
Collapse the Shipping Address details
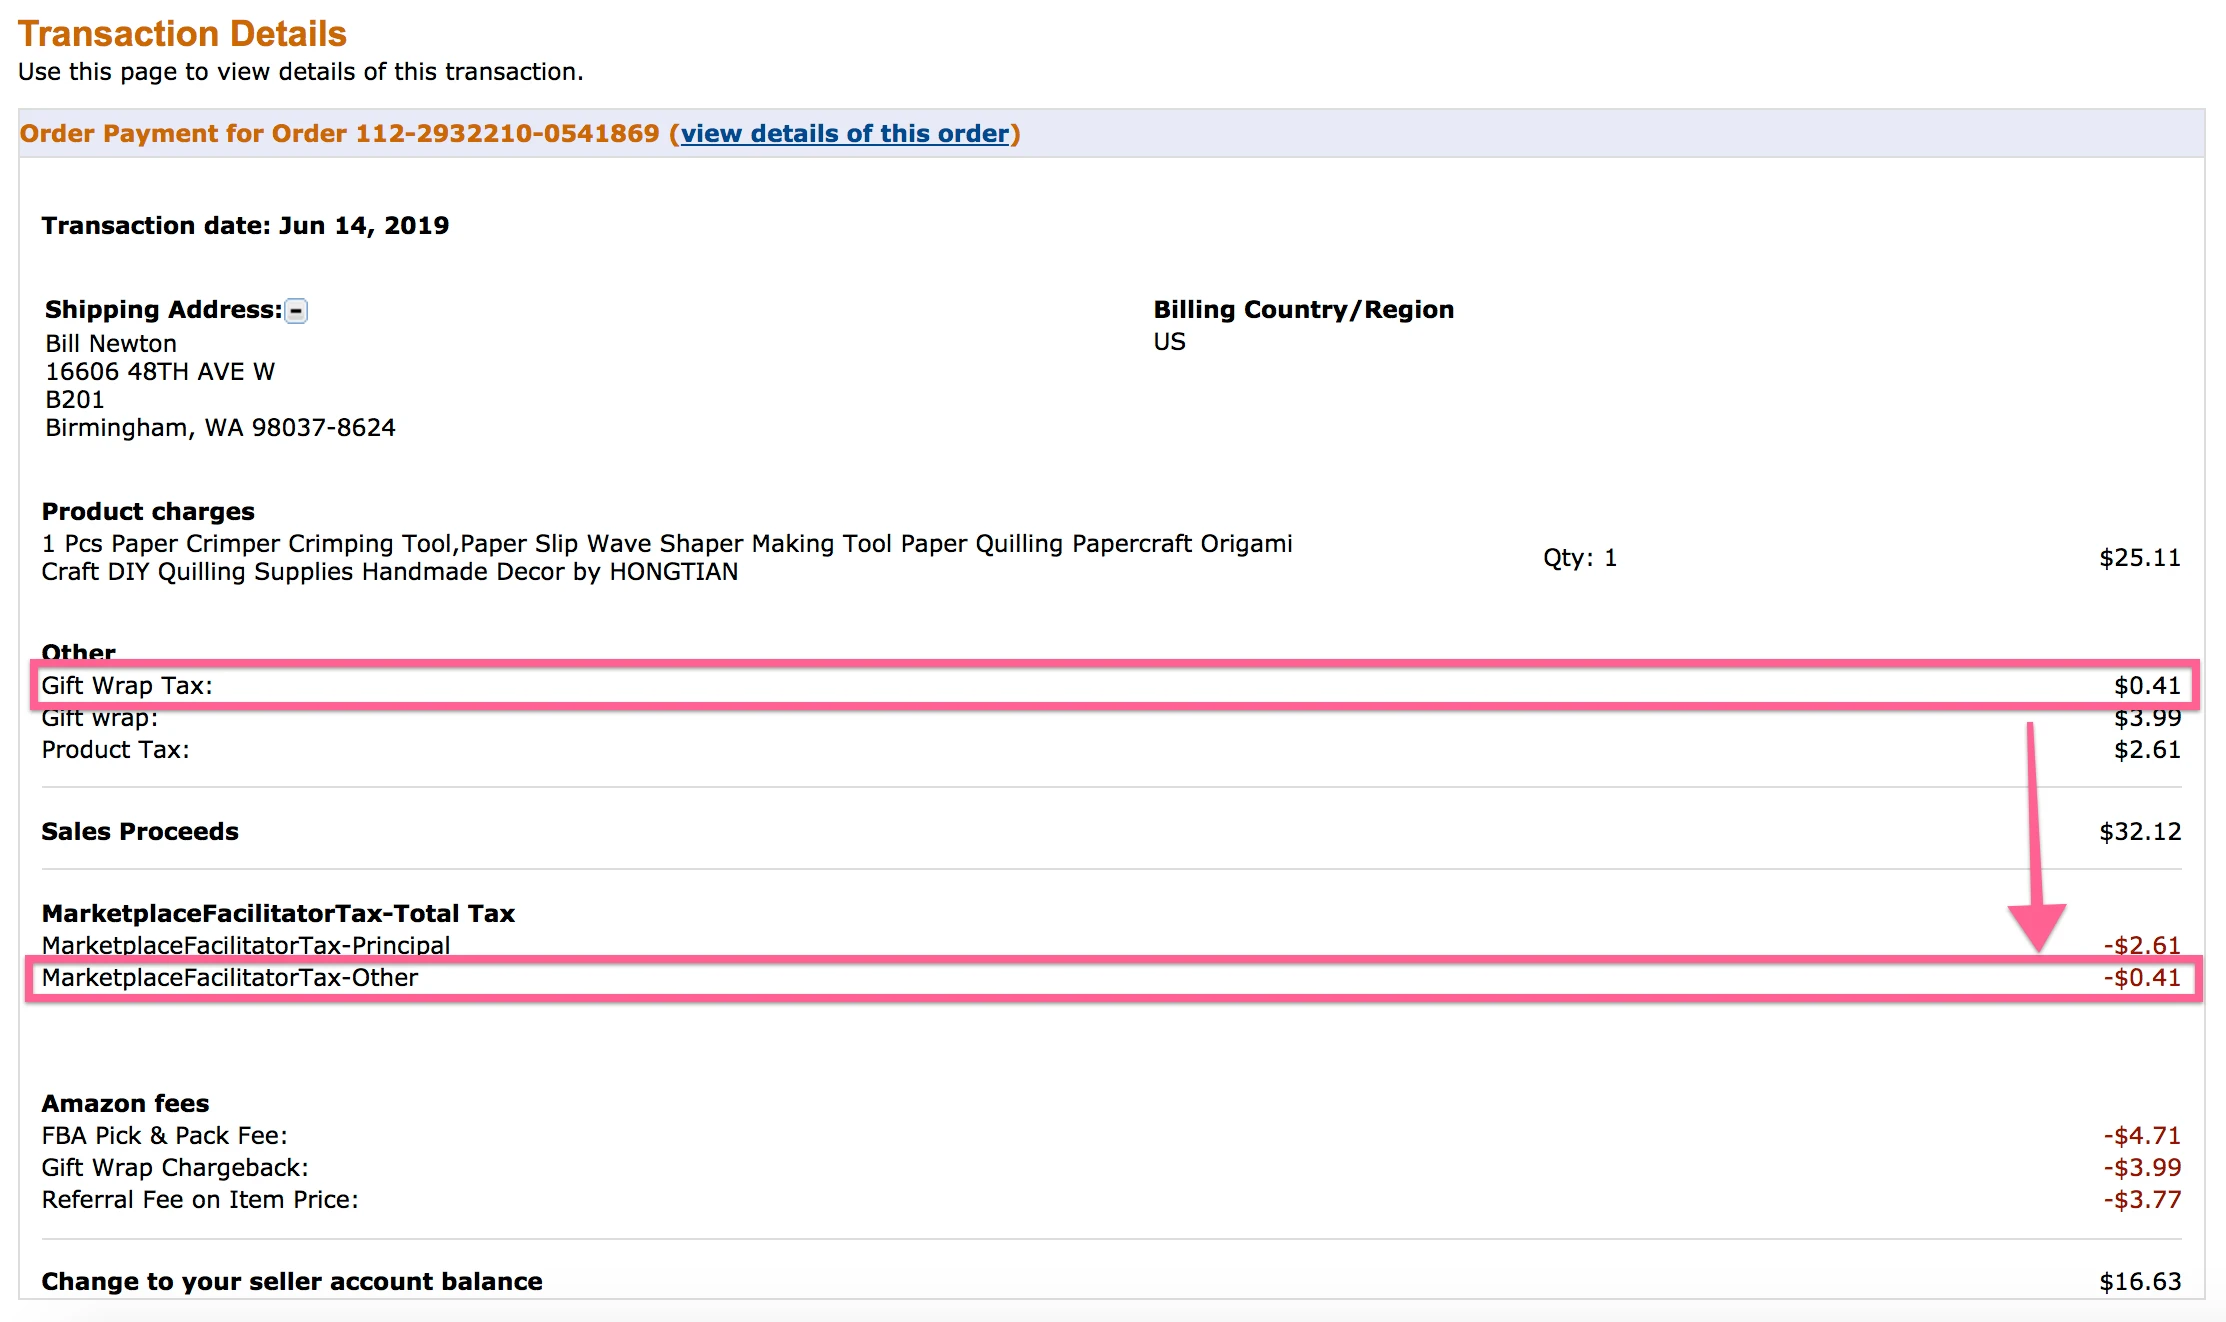pos(296,311)
